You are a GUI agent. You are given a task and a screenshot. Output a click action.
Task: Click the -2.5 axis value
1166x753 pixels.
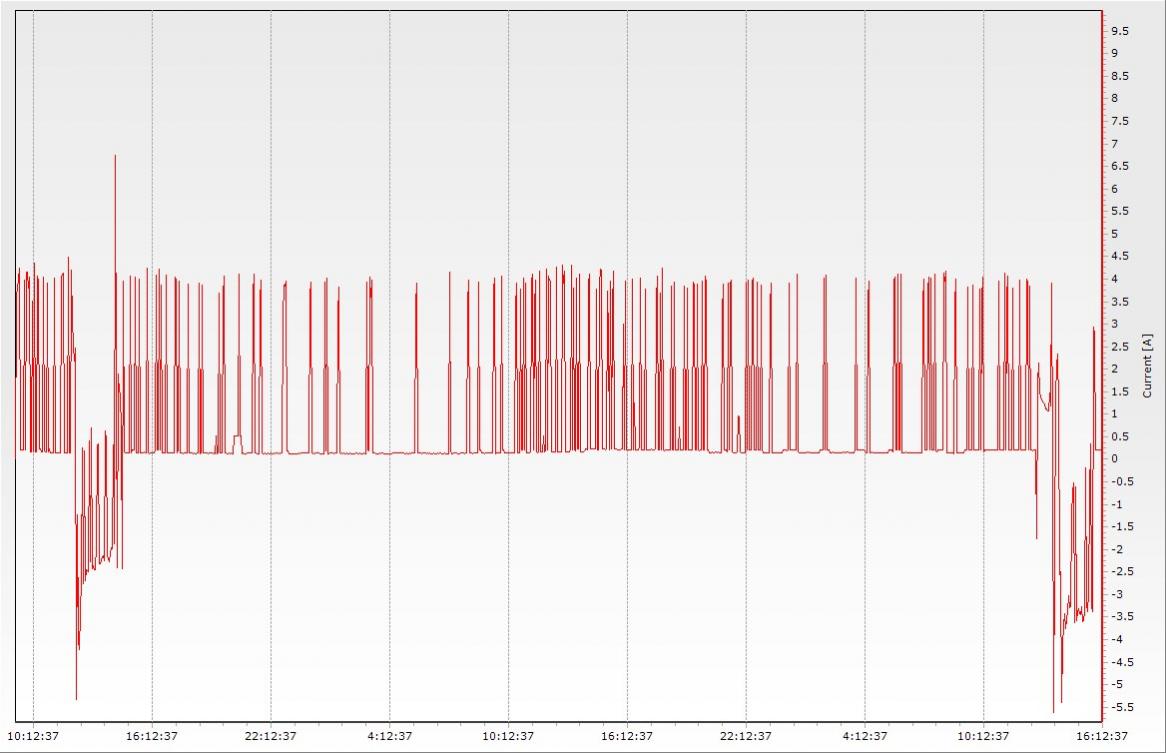point(1122,572)
